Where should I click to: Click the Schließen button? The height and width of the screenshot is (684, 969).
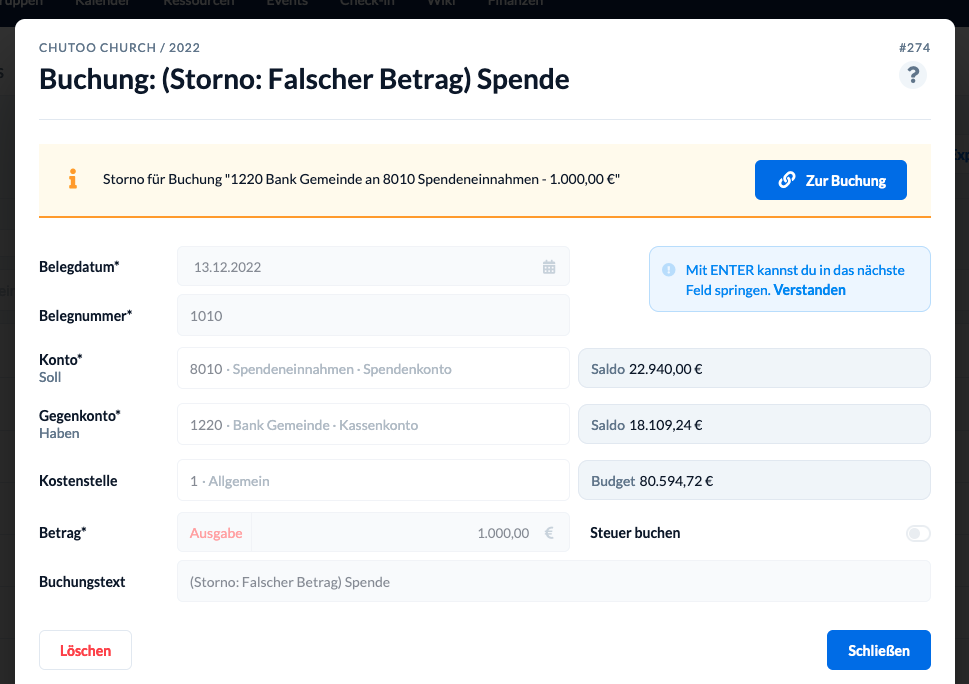click(x=879, y=650)
